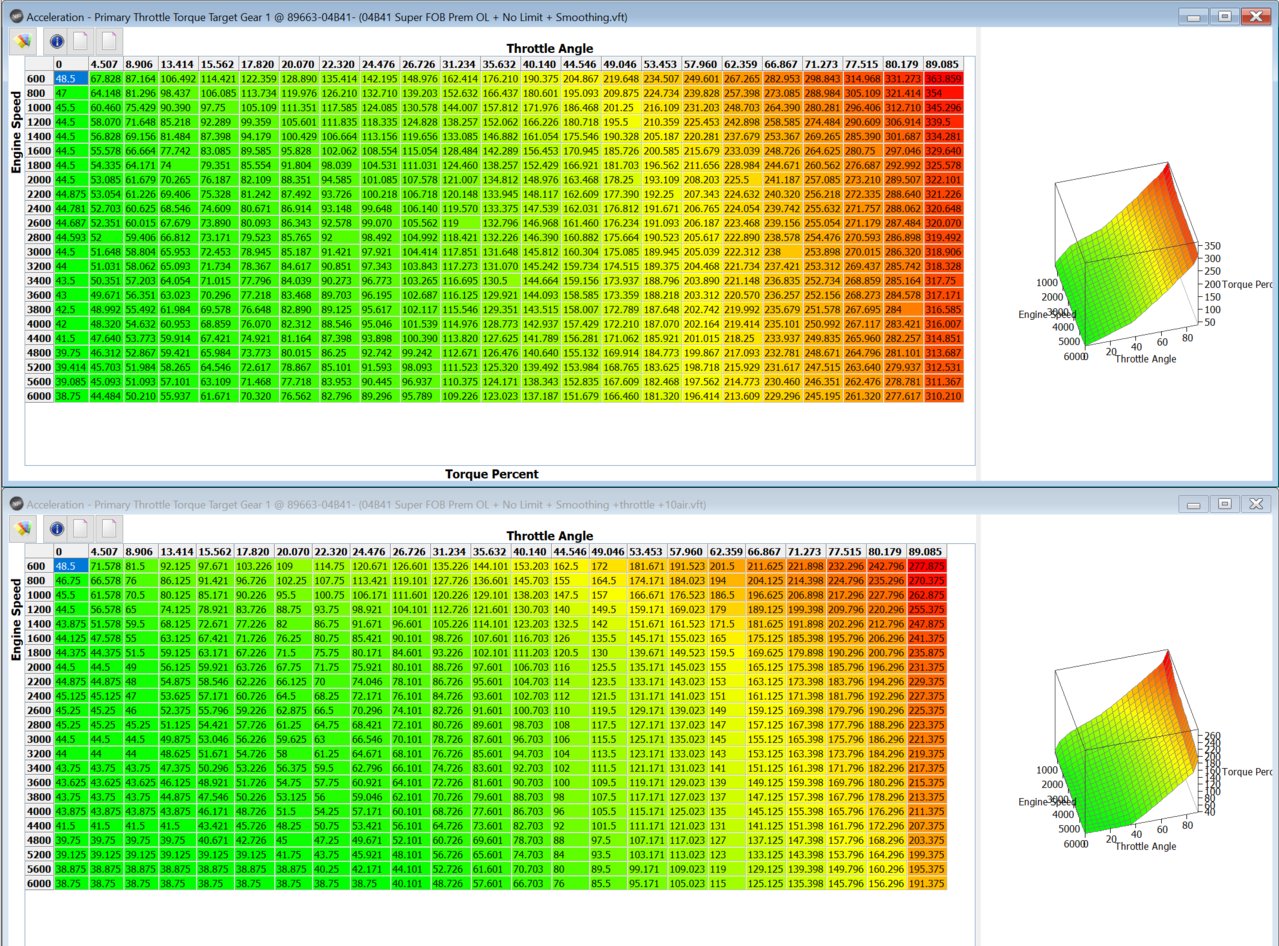The width and height of the screenshot is (1279, 946).
Task: Open the blue info icon in the bottom window
Action: pos(56,527)
